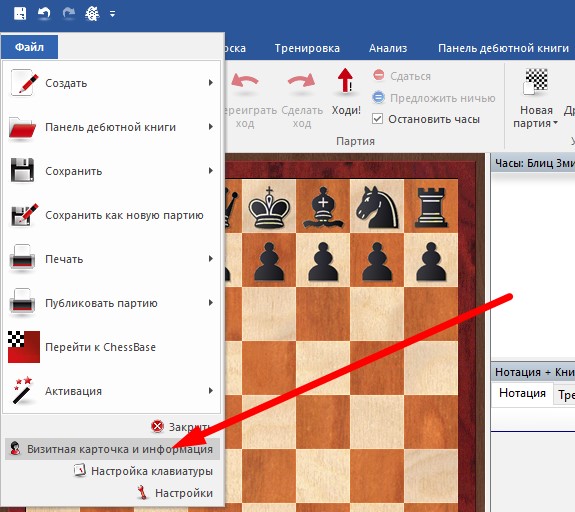Open the 'Файл' menu tab
575x512 pixels.
pyautogui.click(x=29, y=47)
